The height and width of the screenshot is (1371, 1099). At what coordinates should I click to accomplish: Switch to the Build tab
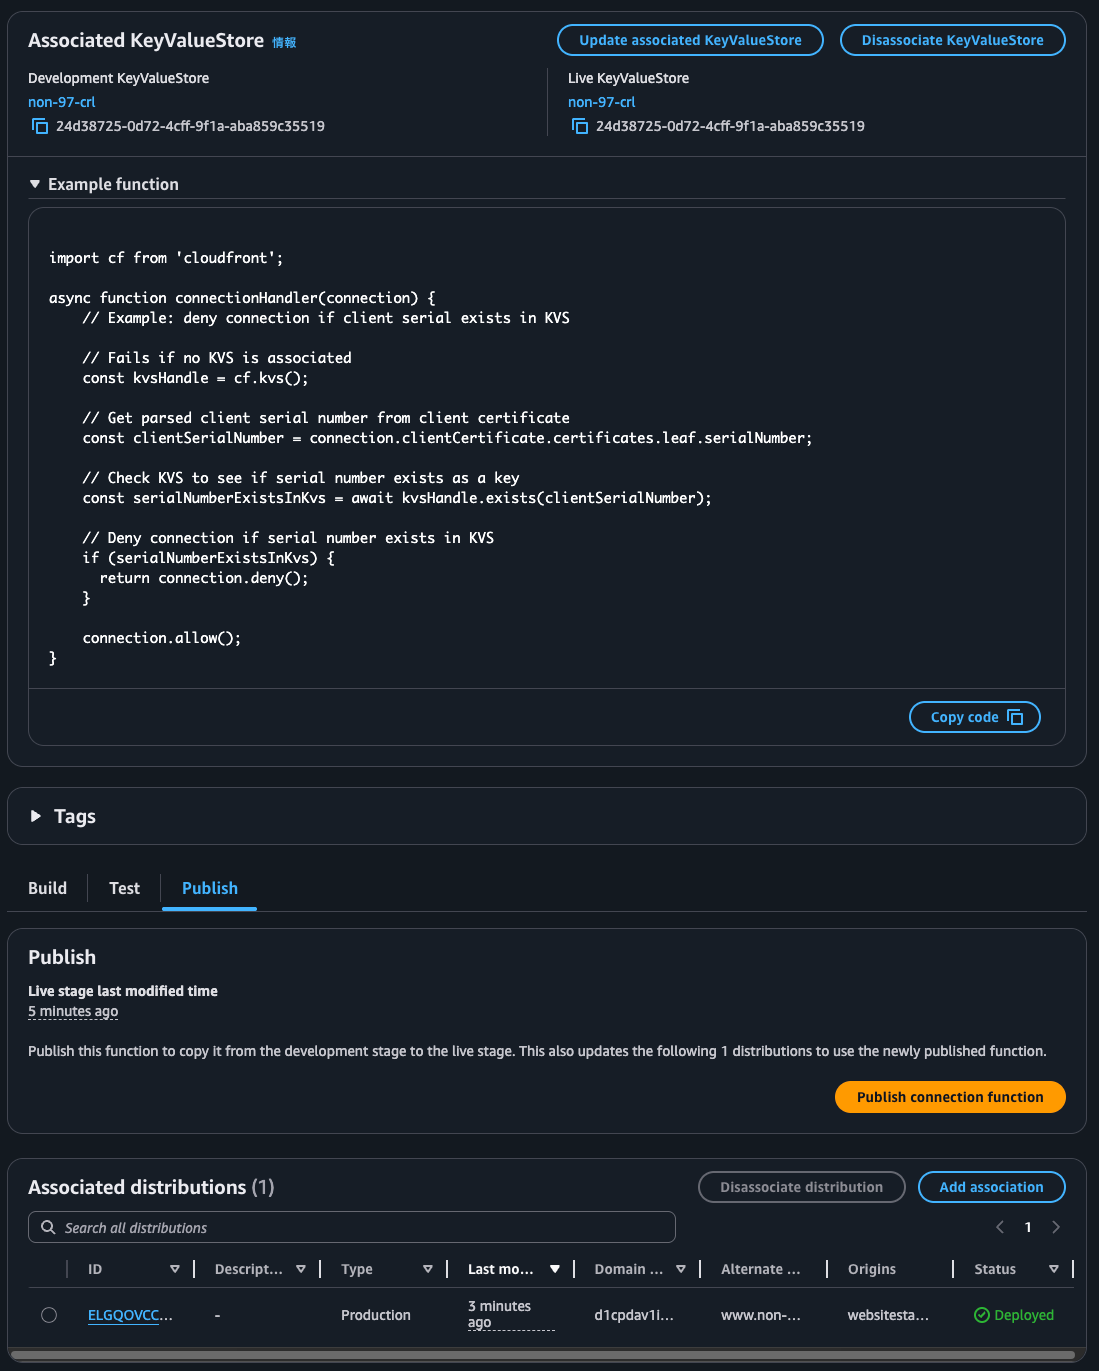(47, 888)
